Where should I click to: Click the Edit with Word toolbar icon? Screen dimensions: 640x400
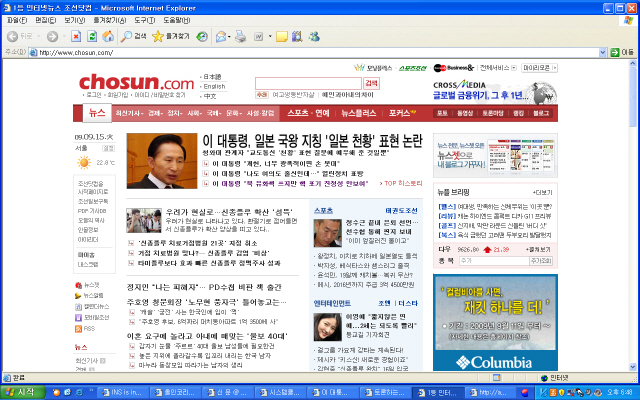(x=258, y=37)
